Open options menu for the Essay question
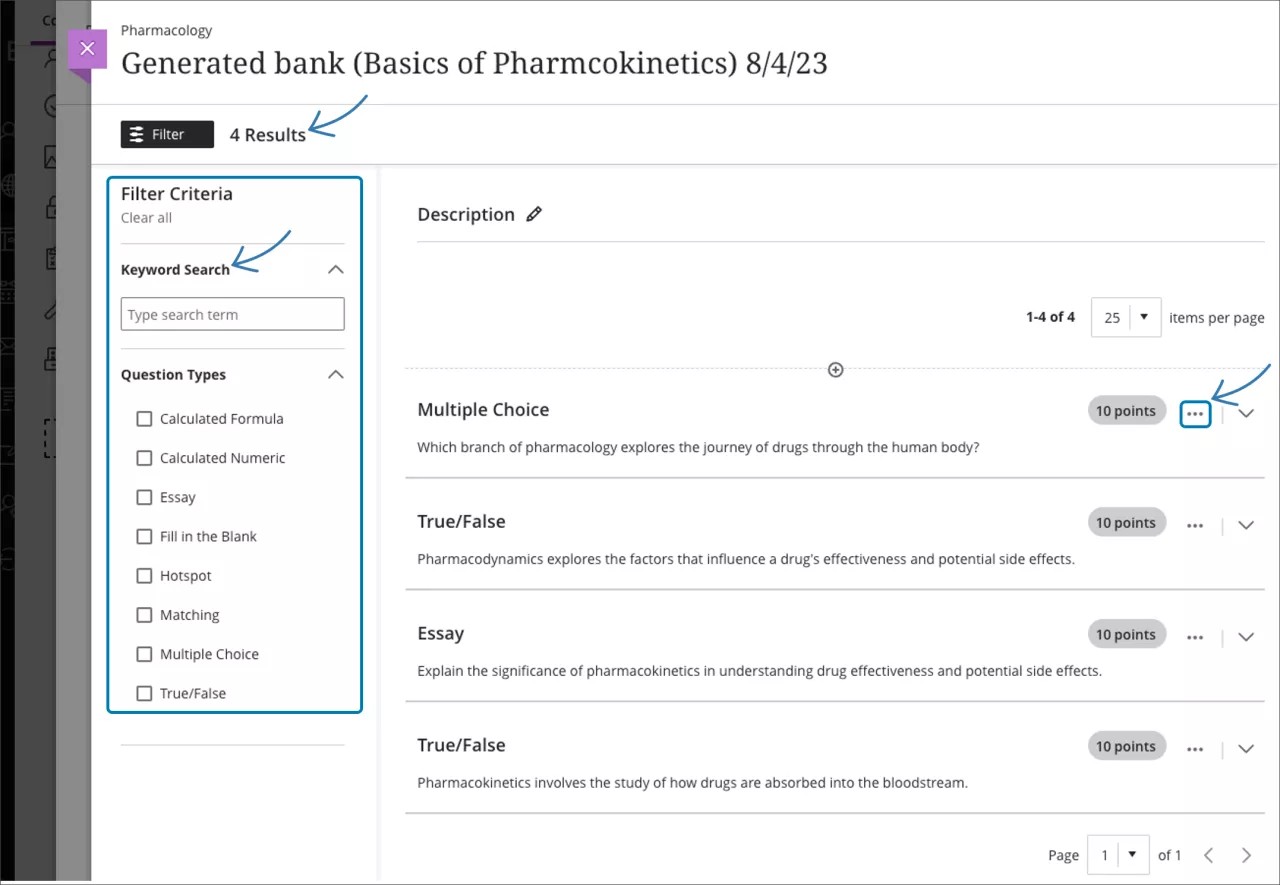 (1195, 636)
